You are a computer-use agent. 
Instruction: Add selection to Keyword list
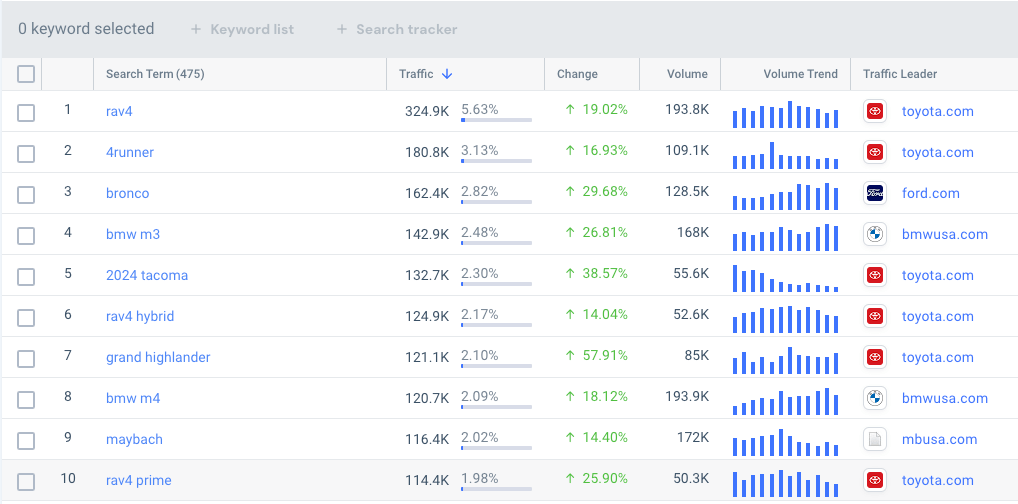click(x=242, y=29)
